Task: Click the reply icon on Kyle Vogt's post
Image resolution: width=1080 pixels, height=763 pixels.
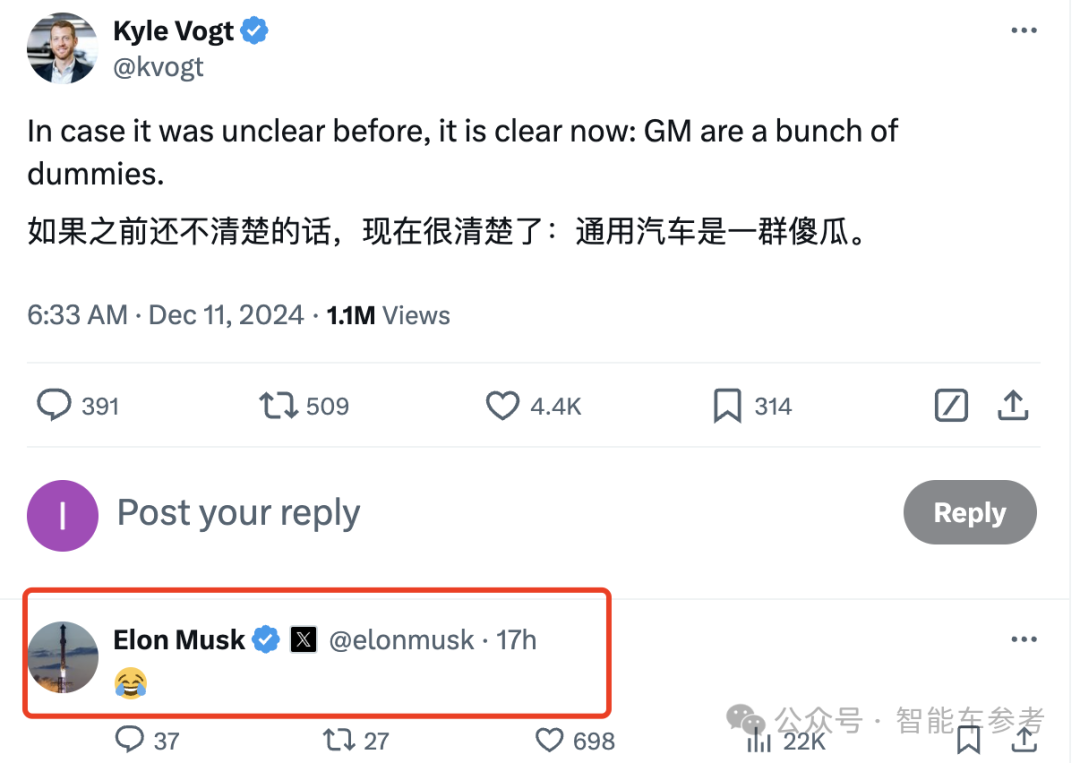Action: (x=54, y=406)
